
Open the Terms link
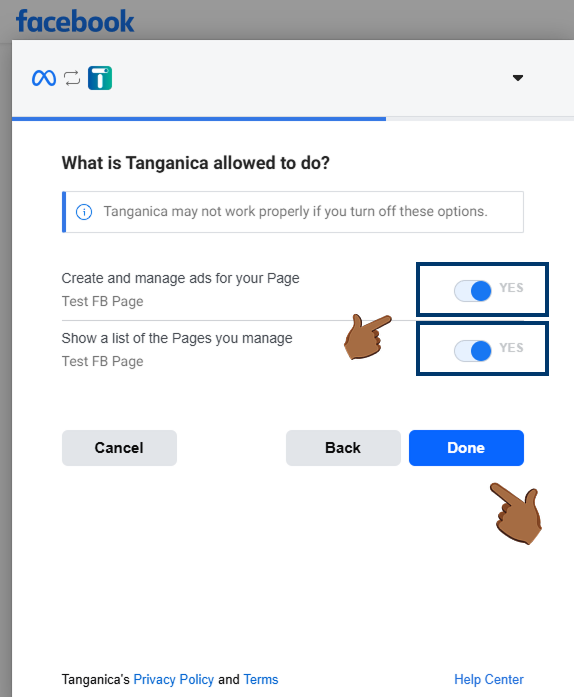261,679
